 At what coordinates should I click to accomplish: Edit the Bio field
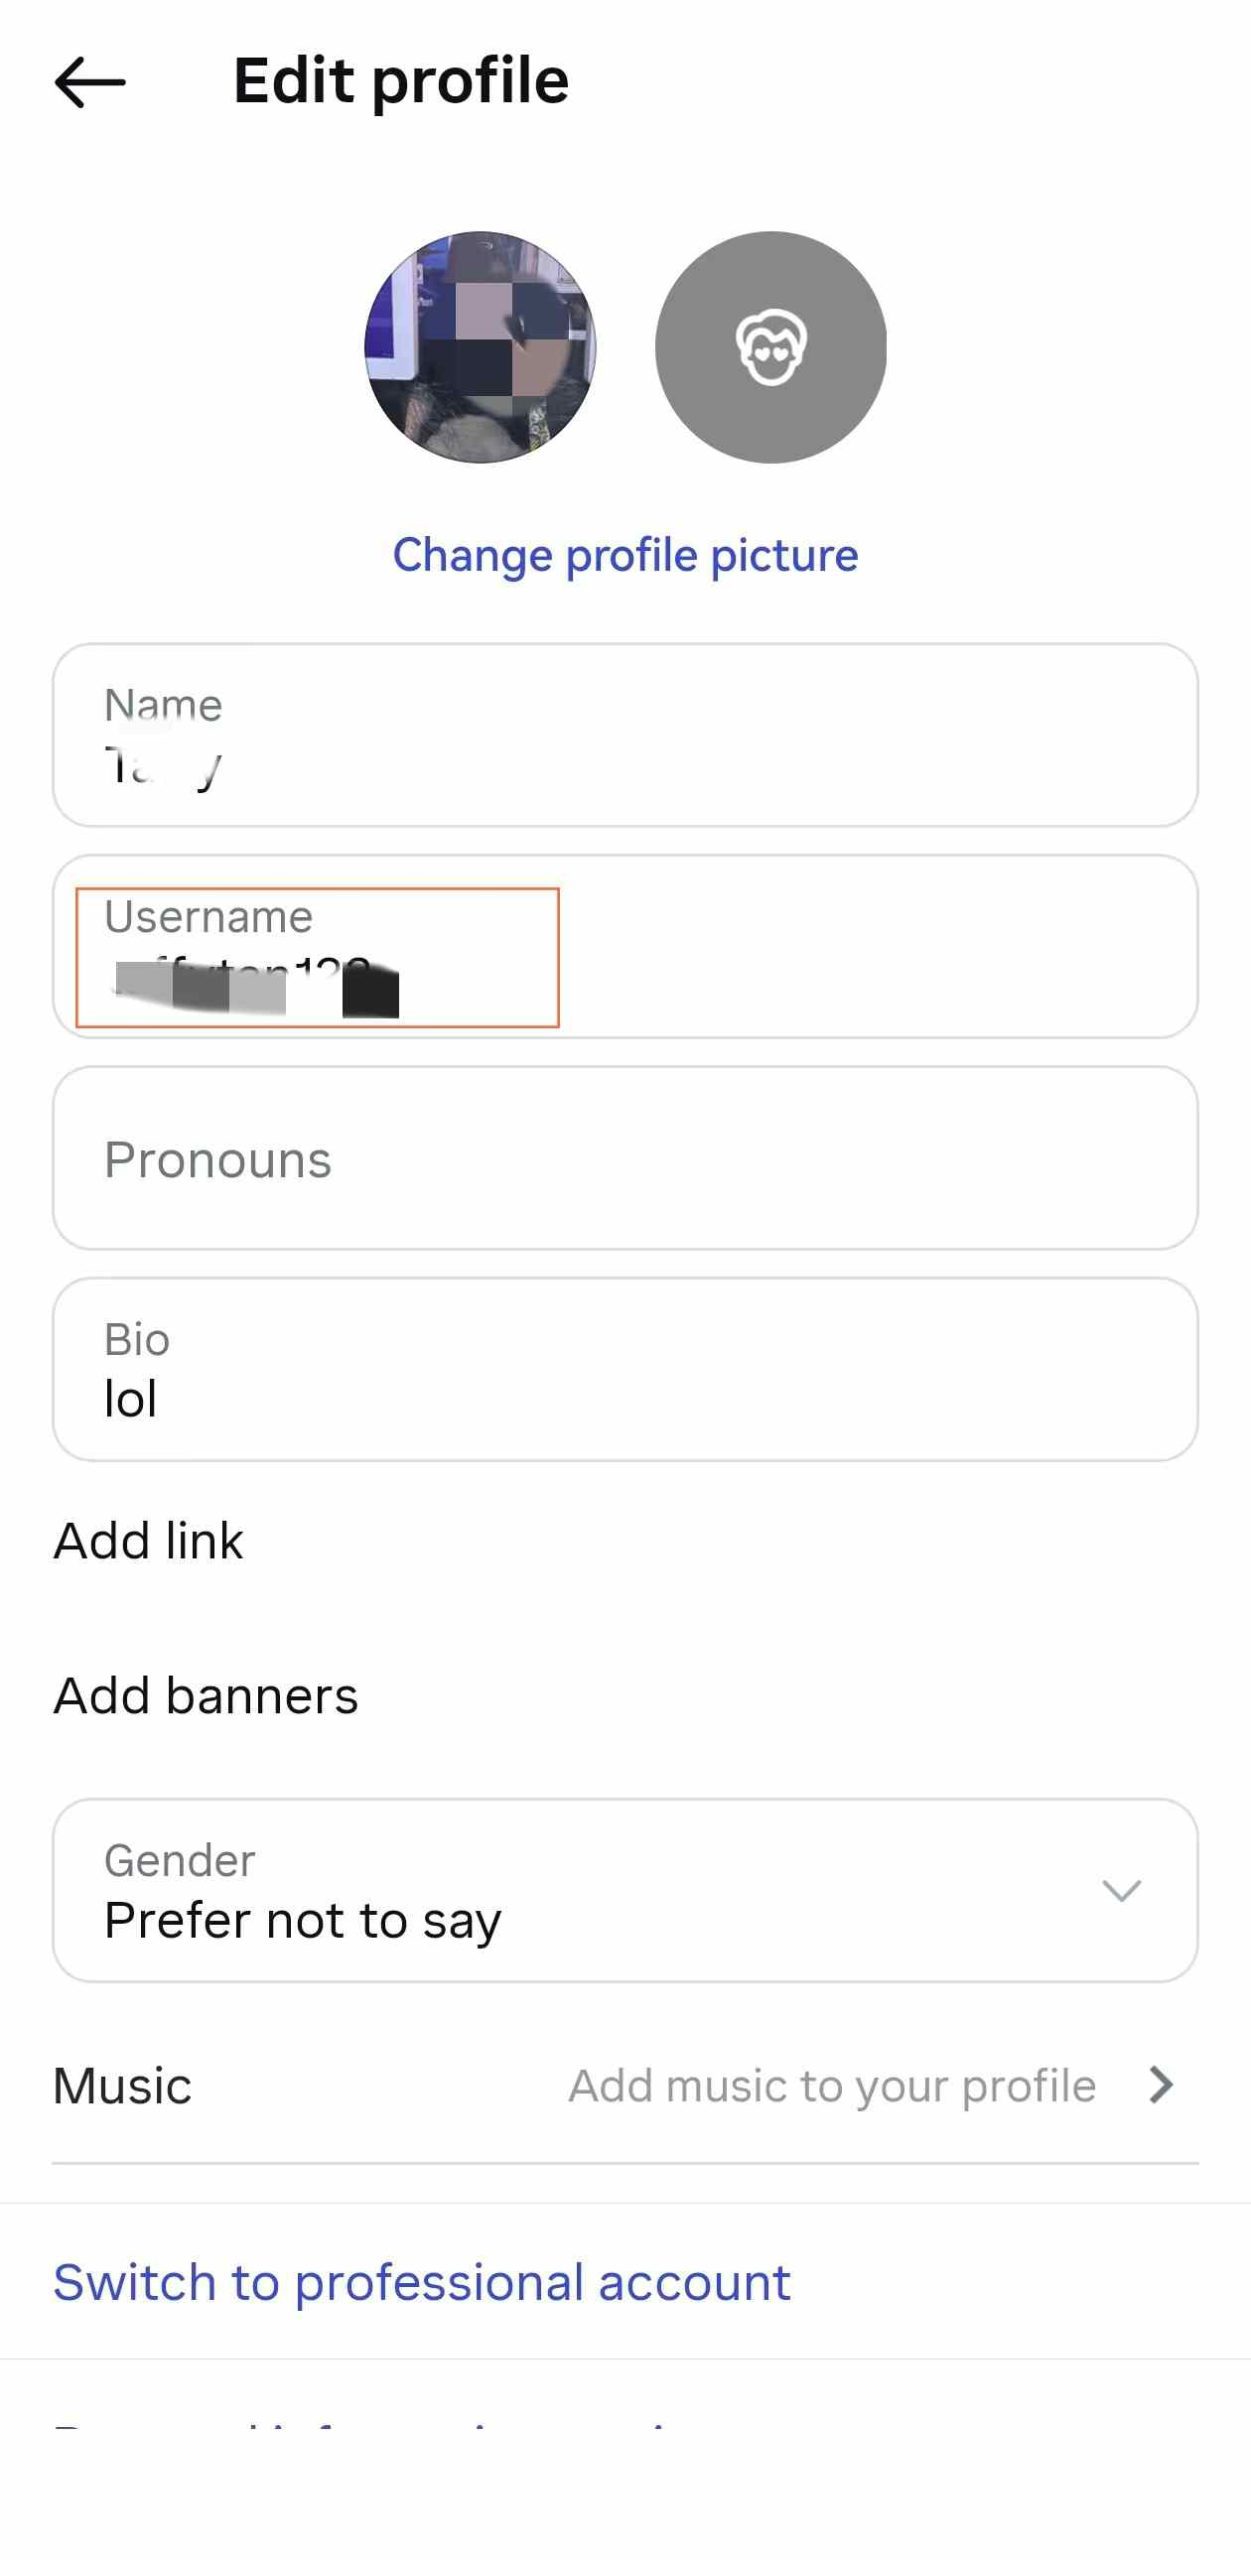[x=625, y=1368]
